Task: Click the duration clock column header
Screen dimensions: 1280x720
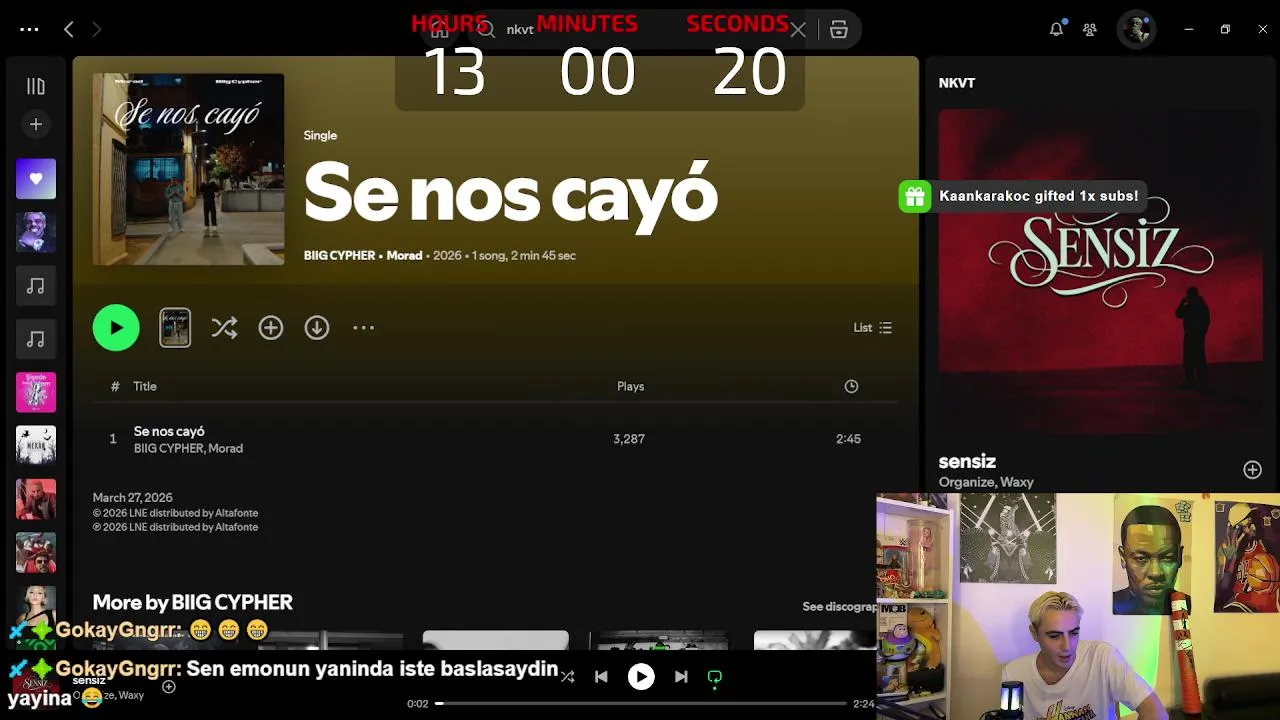Action: (851, 386)
